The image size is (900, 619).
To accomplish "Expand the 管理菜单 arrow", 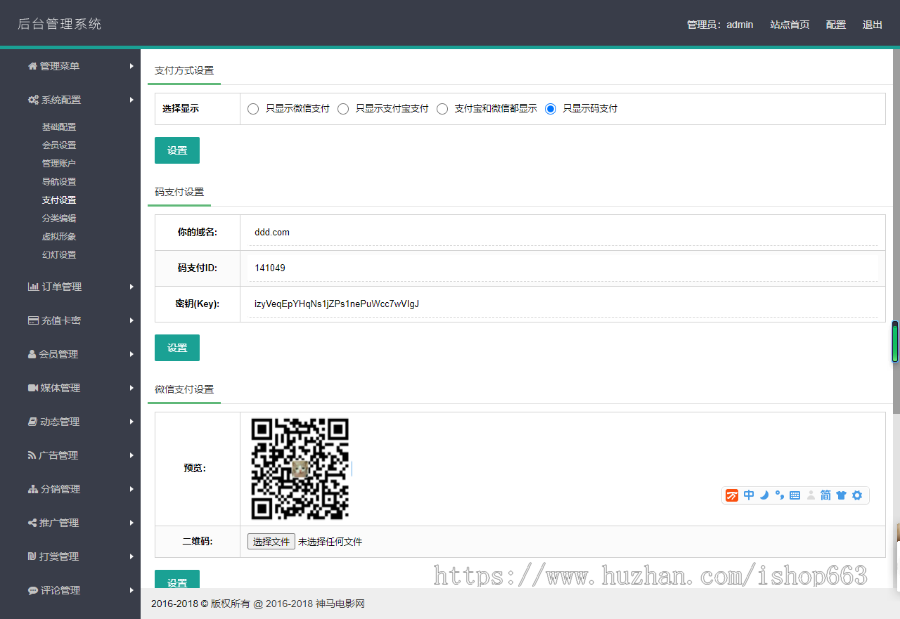I will [x=131, y=66].
